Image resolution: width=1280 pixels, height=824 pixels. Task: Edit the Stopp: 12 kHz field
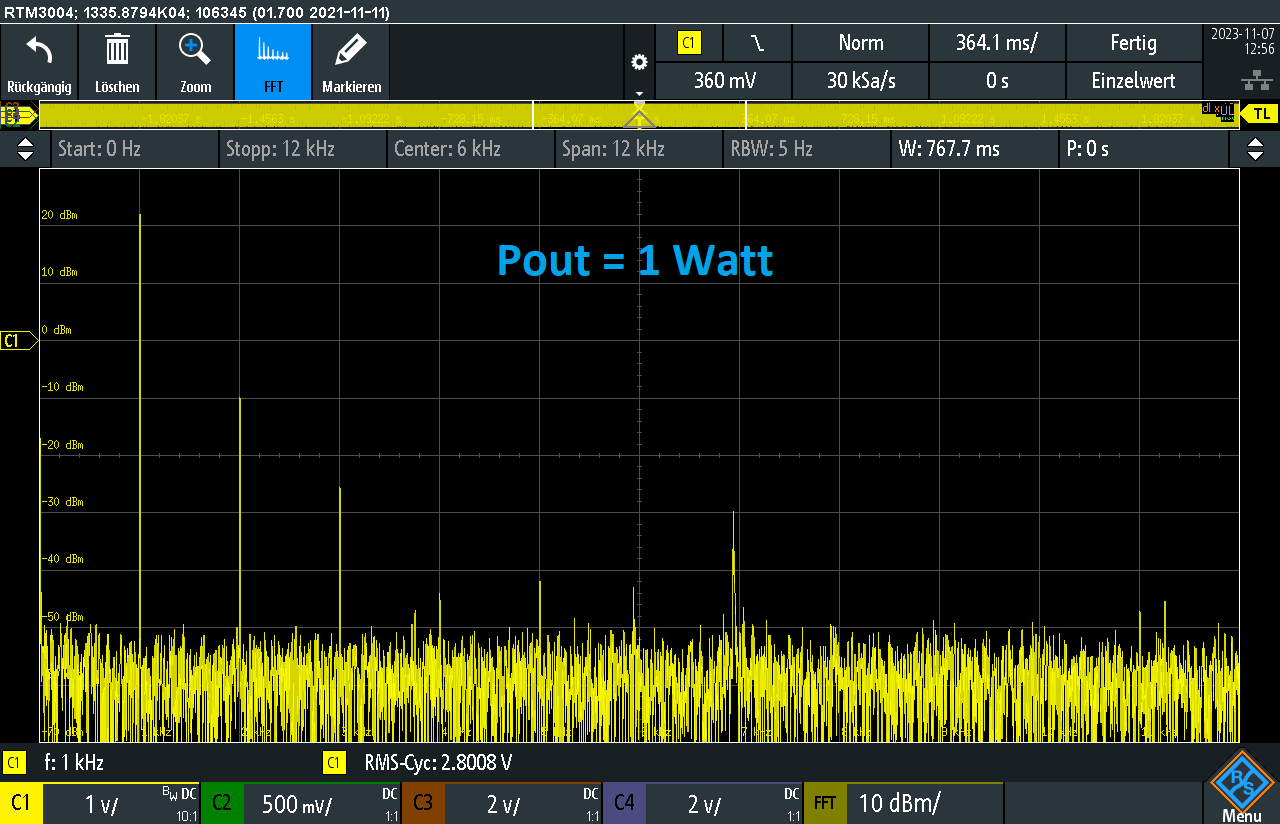(302, 149)
